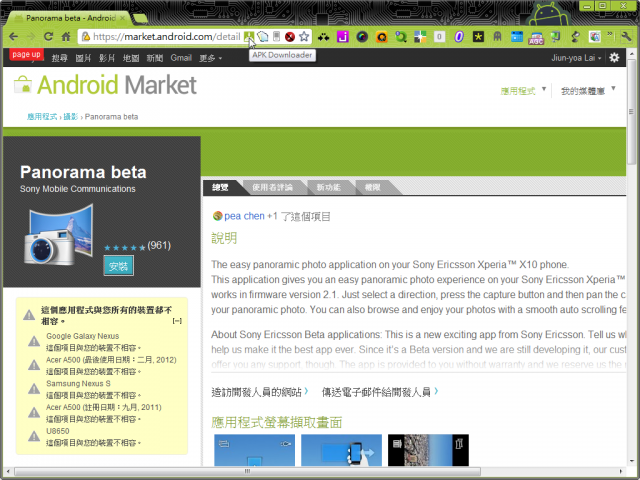Click the Android Market shopping bag logo
Screen dimensions: 640x480
23,84
